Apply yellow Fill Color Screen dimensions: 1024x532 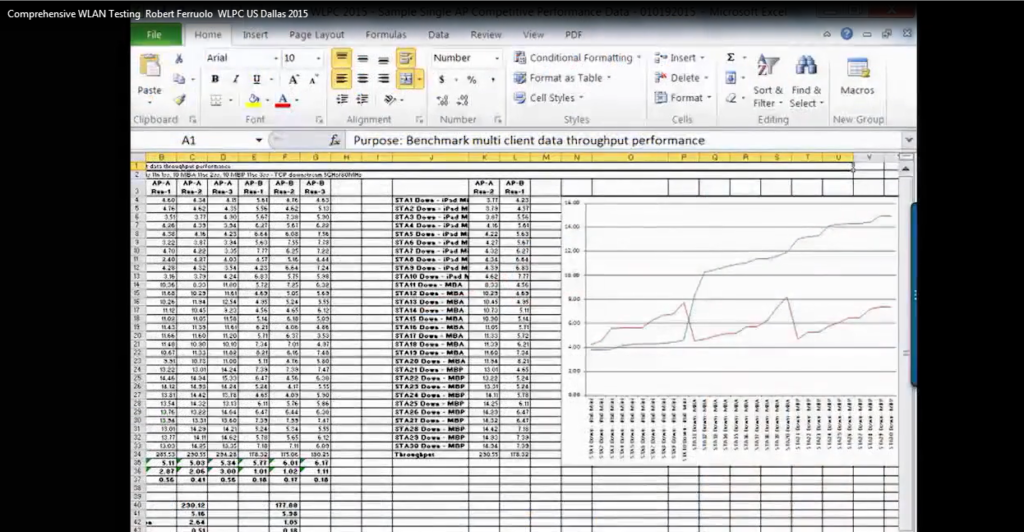click(x=254, y=100)
